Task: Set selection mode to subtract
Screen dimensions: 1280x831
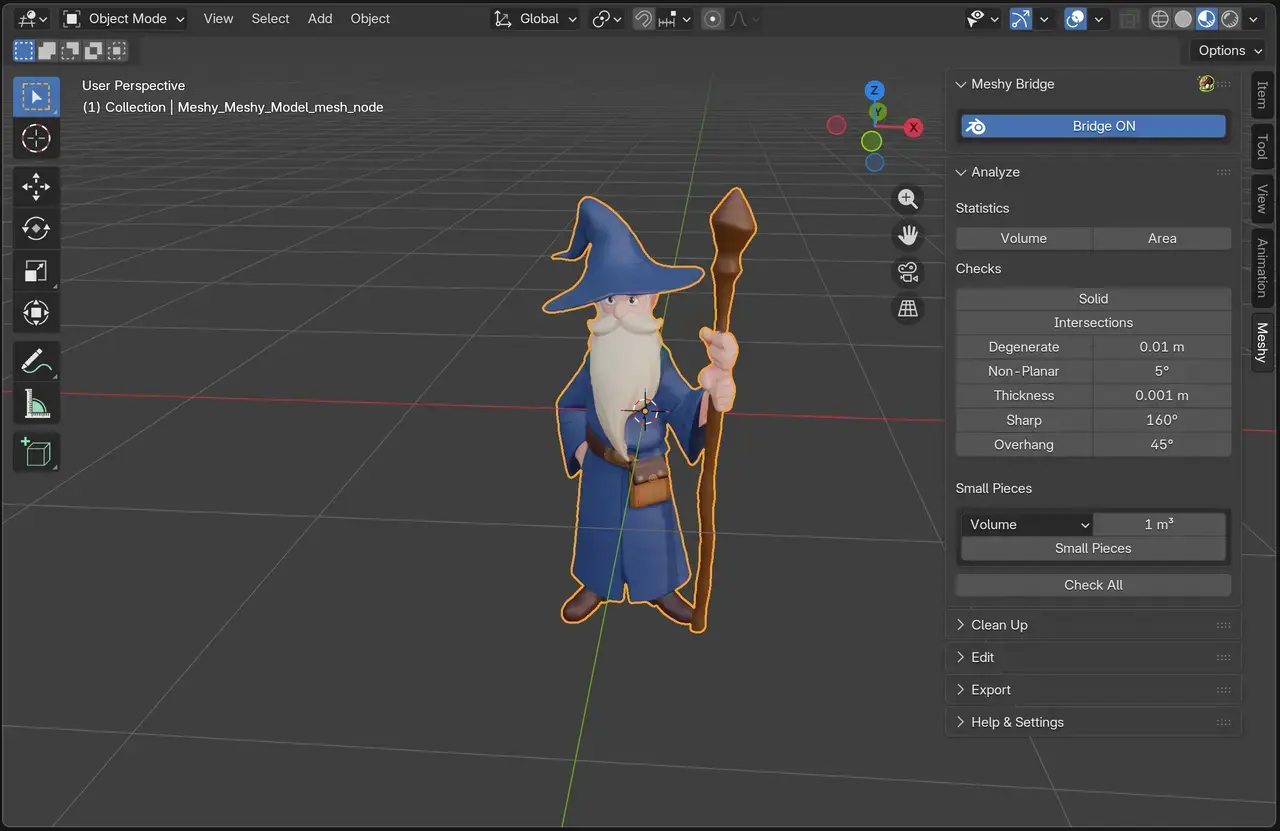Action: (70, 50)
